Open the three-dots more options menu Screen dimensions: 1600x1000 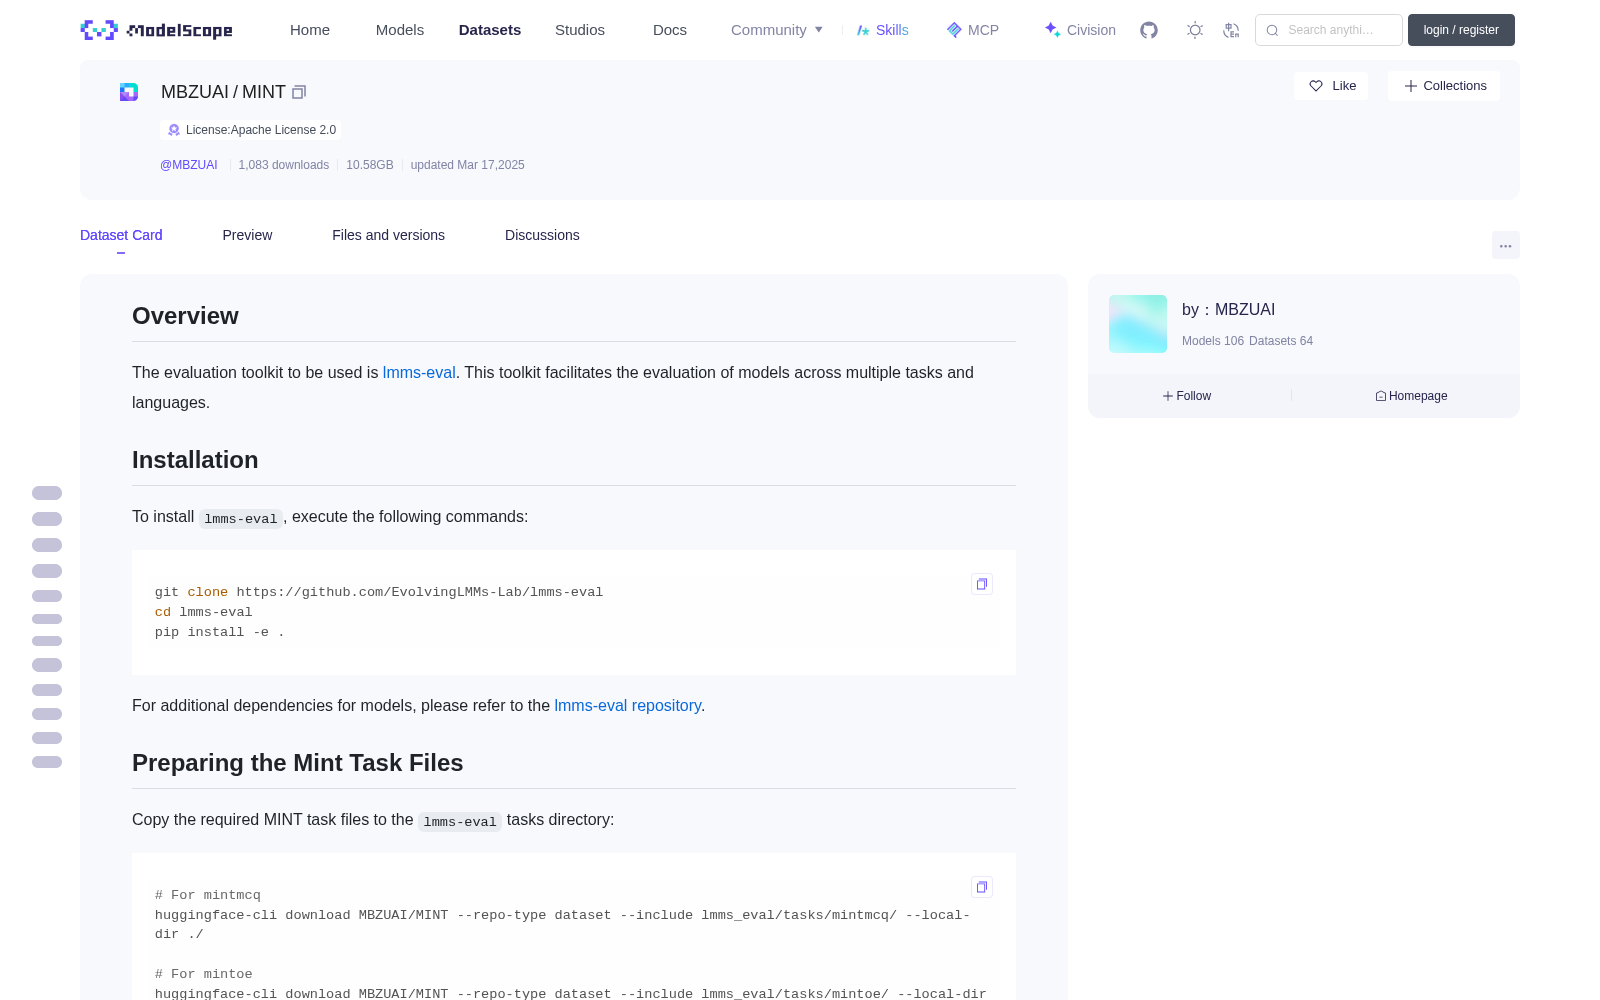pos(1505,245)
